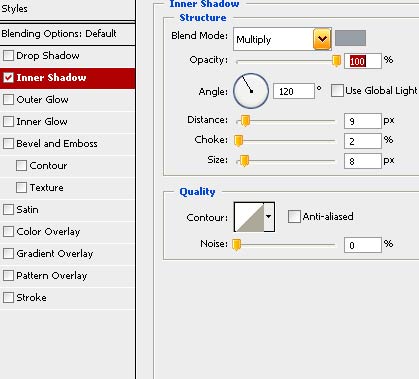Select the Bevel and Emboss style row
The height and width of the screenshot is (379, 419).
coord(67,144)
